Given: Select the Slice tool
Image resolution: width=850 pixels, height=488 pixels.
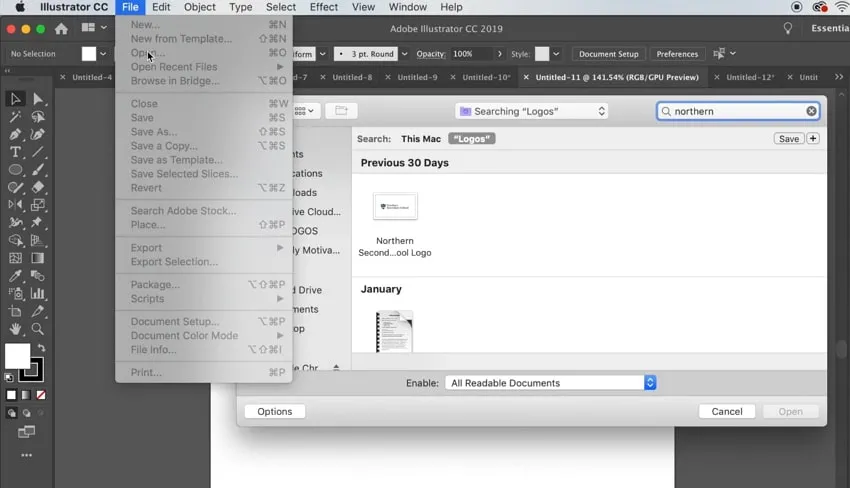Looking at the screenshot, I should tap(37, 311).
